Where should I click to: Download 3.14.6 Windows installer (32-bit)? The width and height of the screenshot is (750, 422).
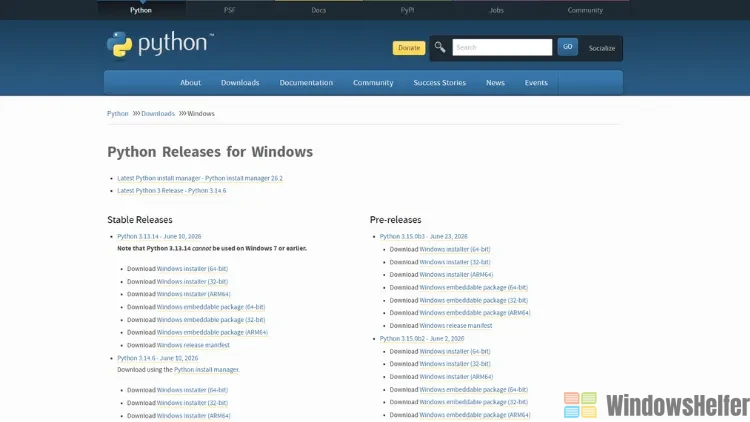click(x=192, y=403)
